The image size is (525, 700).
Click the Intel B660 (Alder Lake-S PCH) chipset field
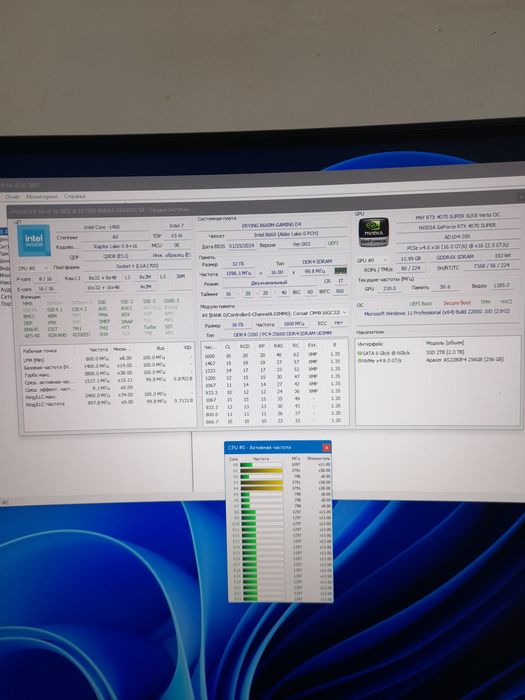(286, 235)
